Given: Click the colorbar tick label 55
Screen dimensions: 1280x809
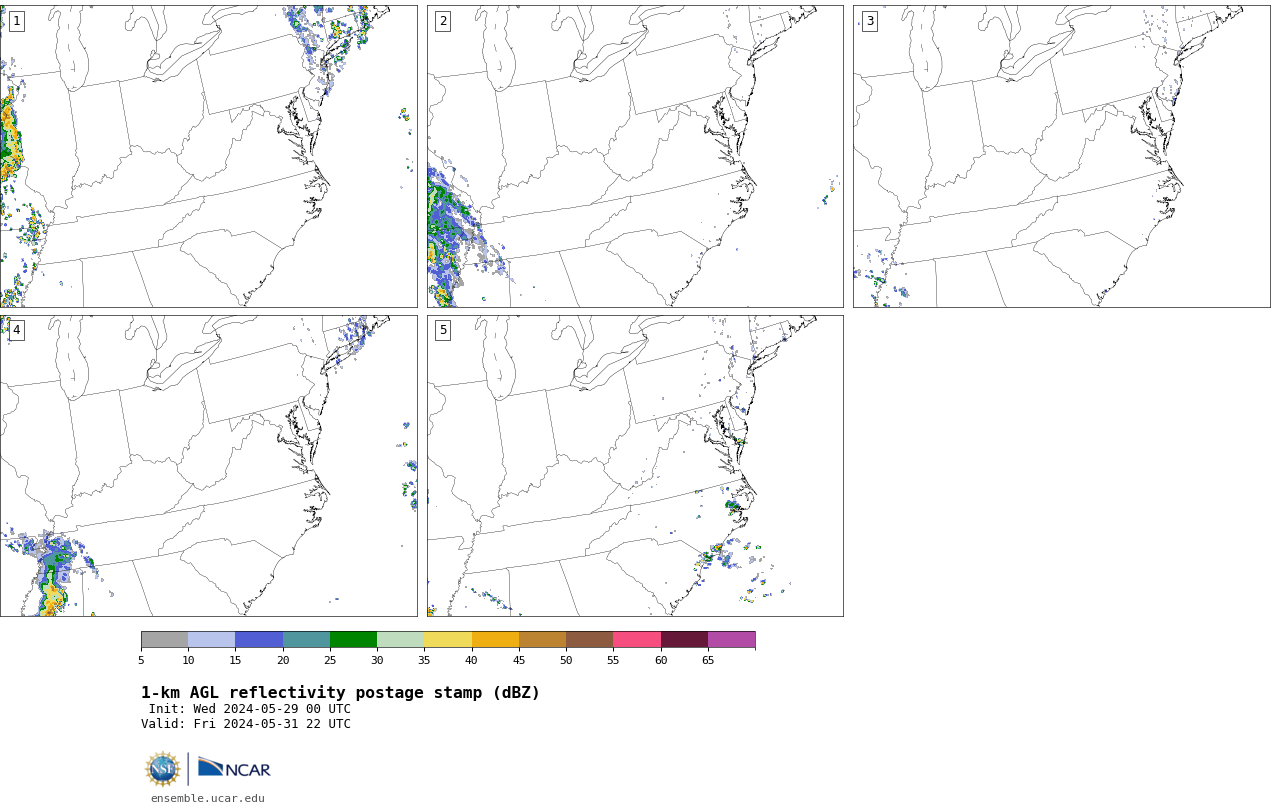Looking at the screenshot, I should 613,660.
